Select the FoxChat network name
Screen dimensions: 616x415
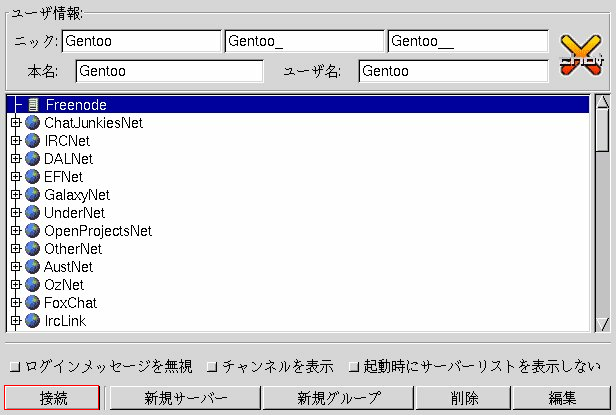(70, 303)
